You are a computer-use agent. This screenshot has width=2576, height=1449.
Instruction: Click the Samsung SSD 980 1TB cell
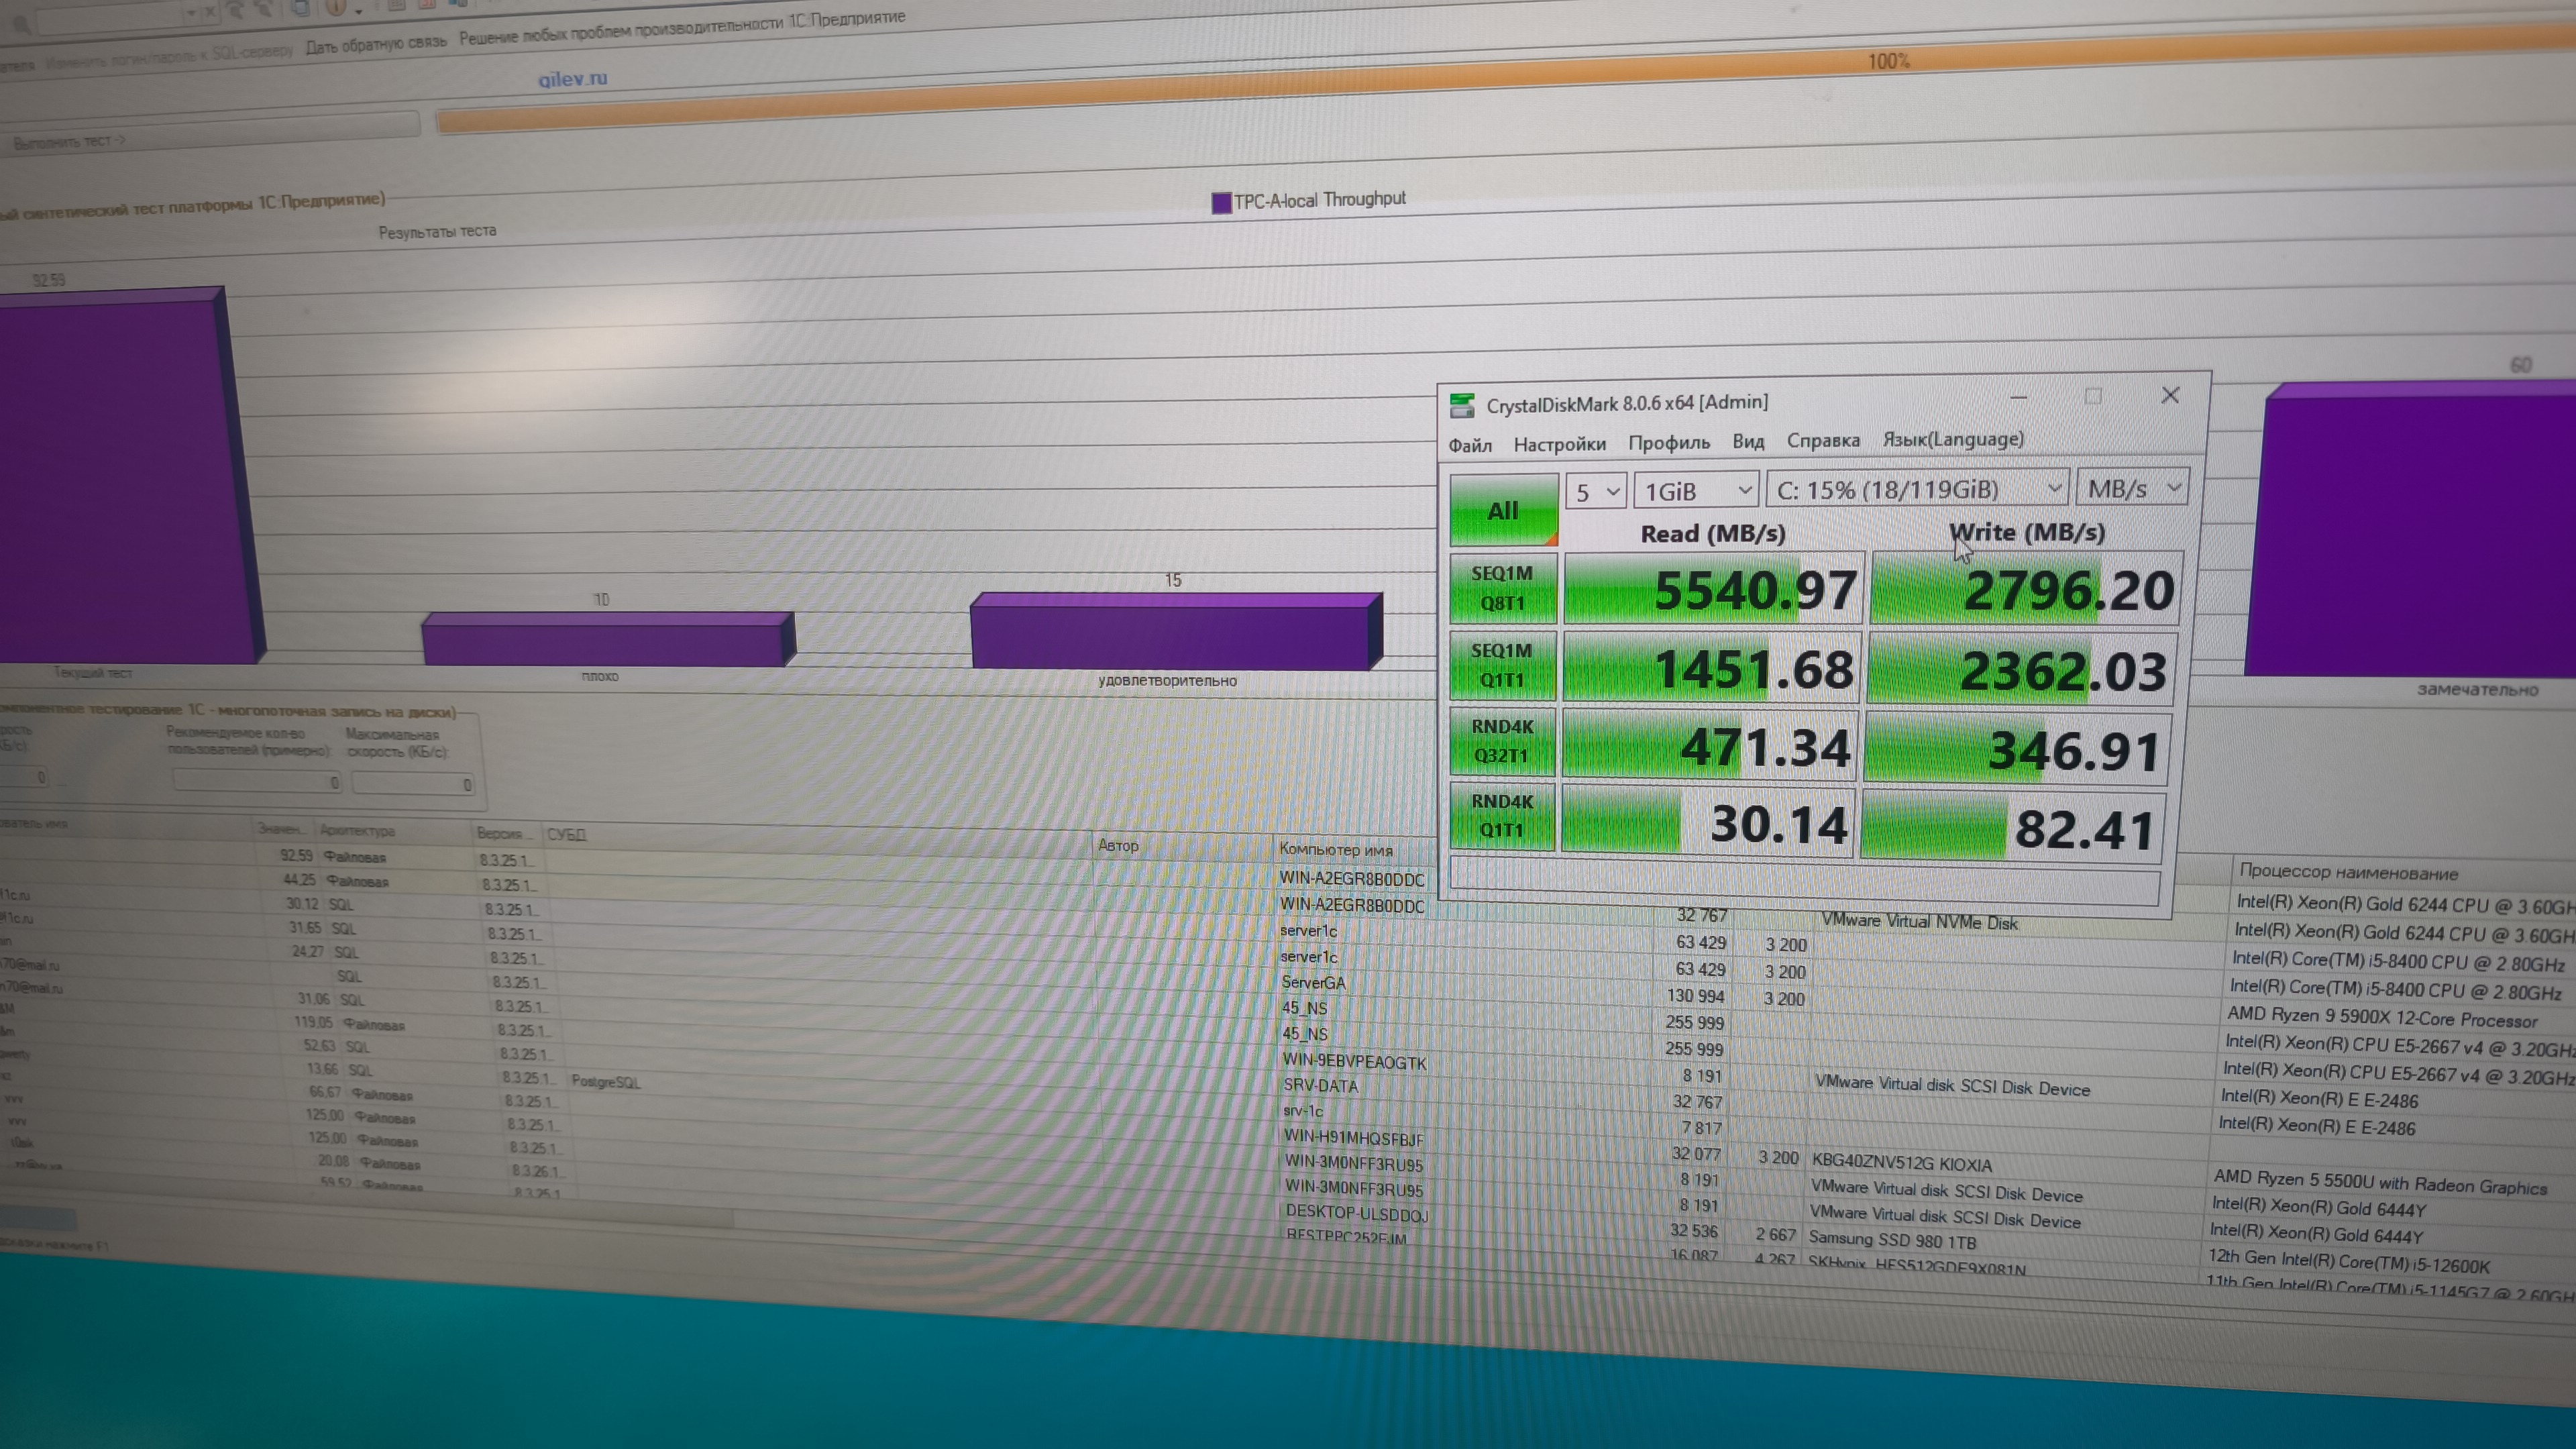(x=1892, y=1240)
